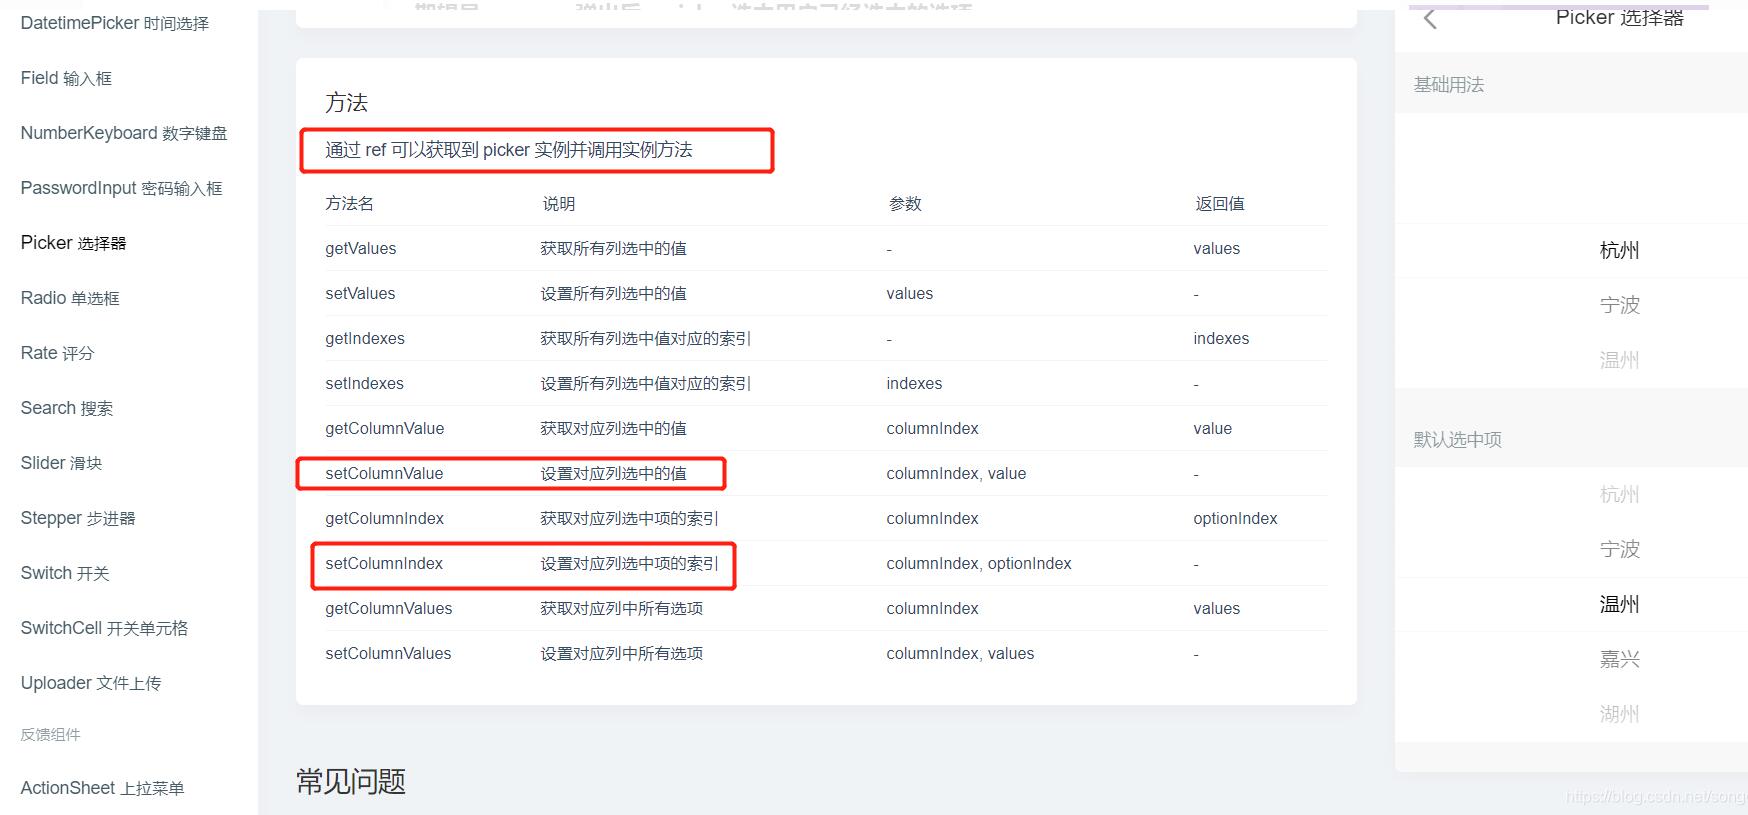Select 温州 in the 基础用法 picker
Image resolution: width=1748 pixels, height=815 pixels.
(1619, 361)
